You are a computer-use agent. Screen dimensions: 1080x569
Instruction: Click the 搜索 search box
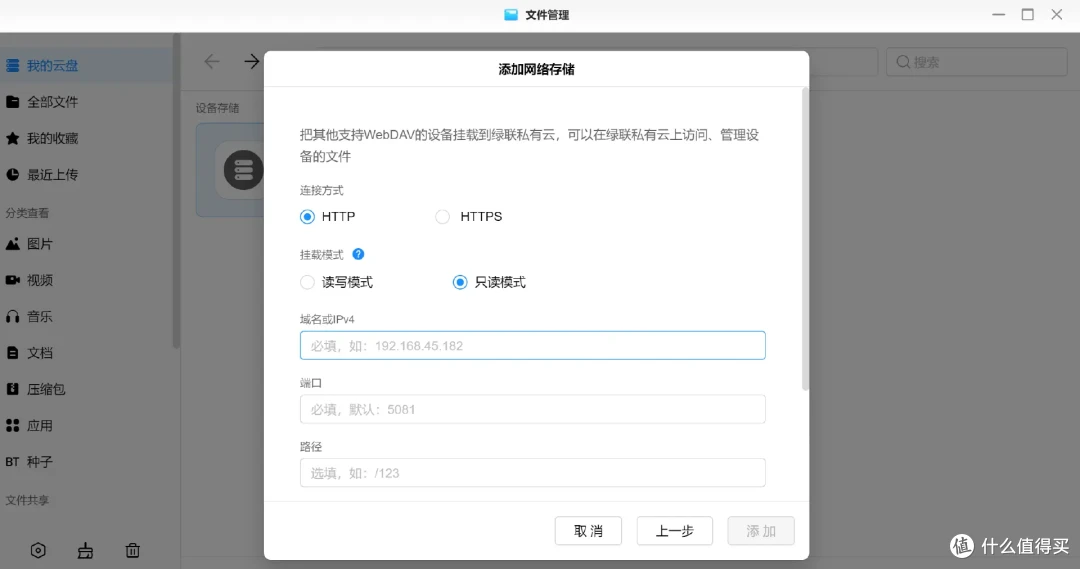[977, 62]
